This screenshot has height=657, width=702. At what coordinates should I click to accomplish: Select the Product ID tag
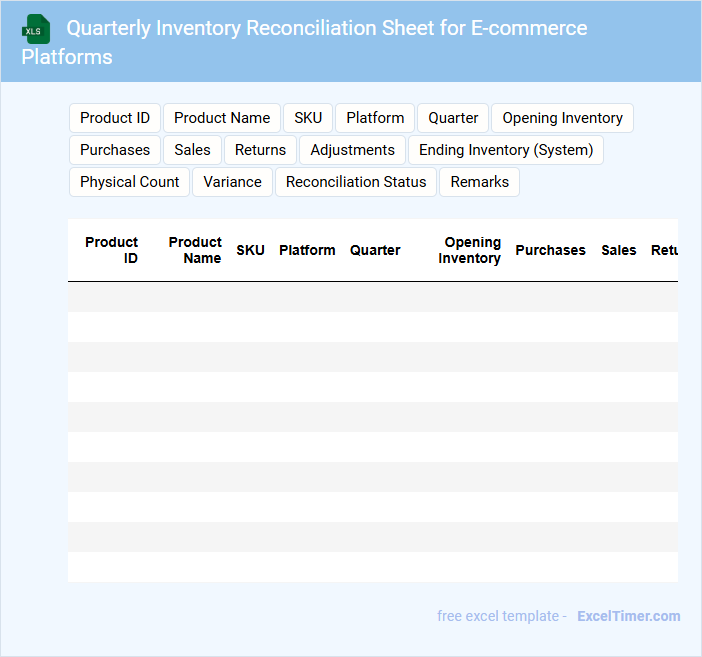[115, 118]
